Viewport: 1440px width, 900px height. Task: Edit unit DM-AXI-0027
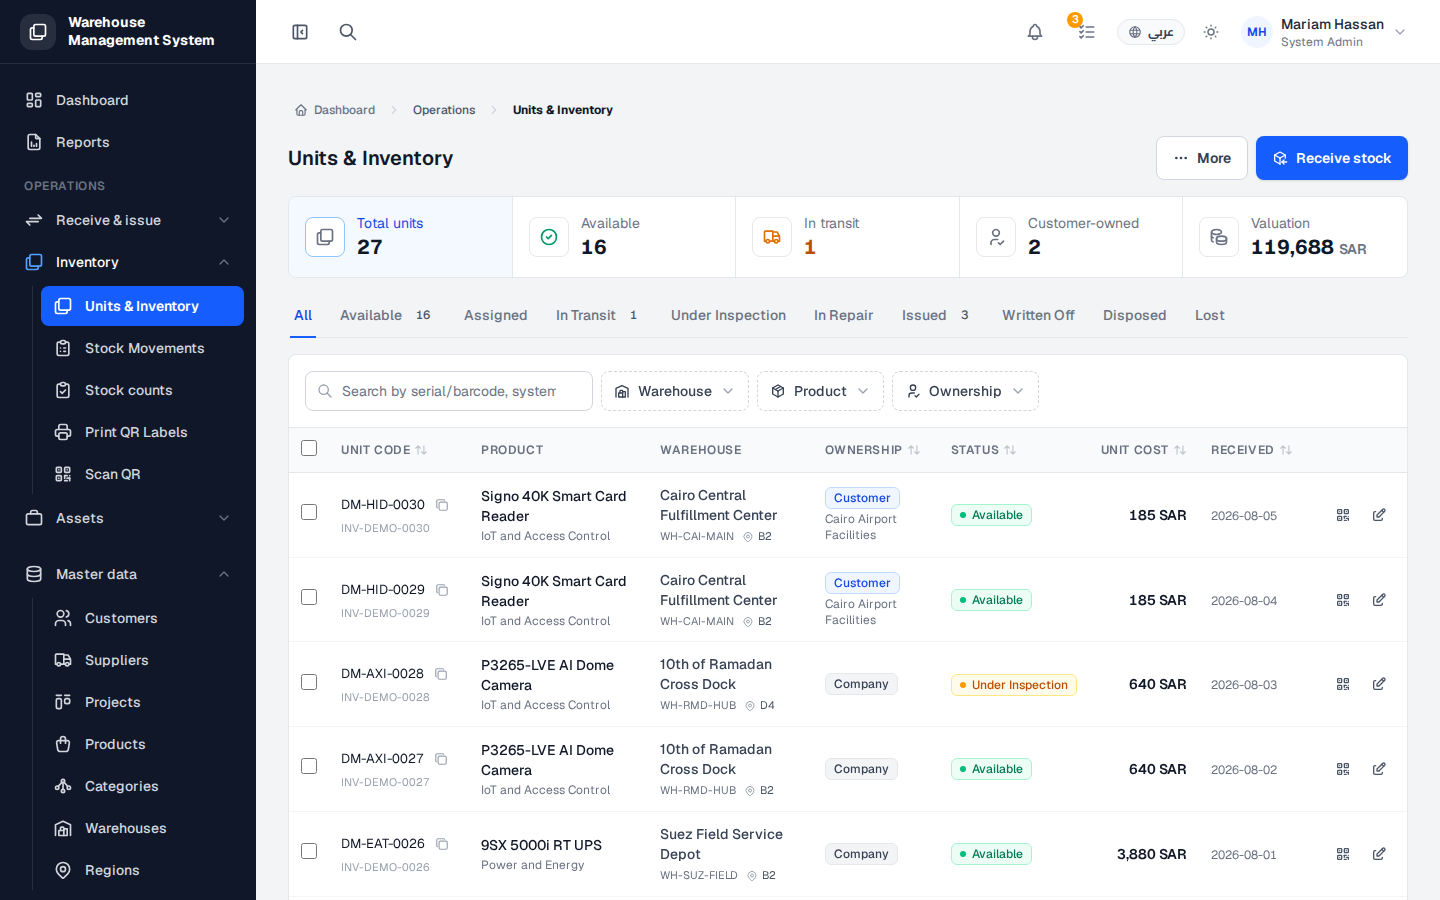tap(1379, 769)
